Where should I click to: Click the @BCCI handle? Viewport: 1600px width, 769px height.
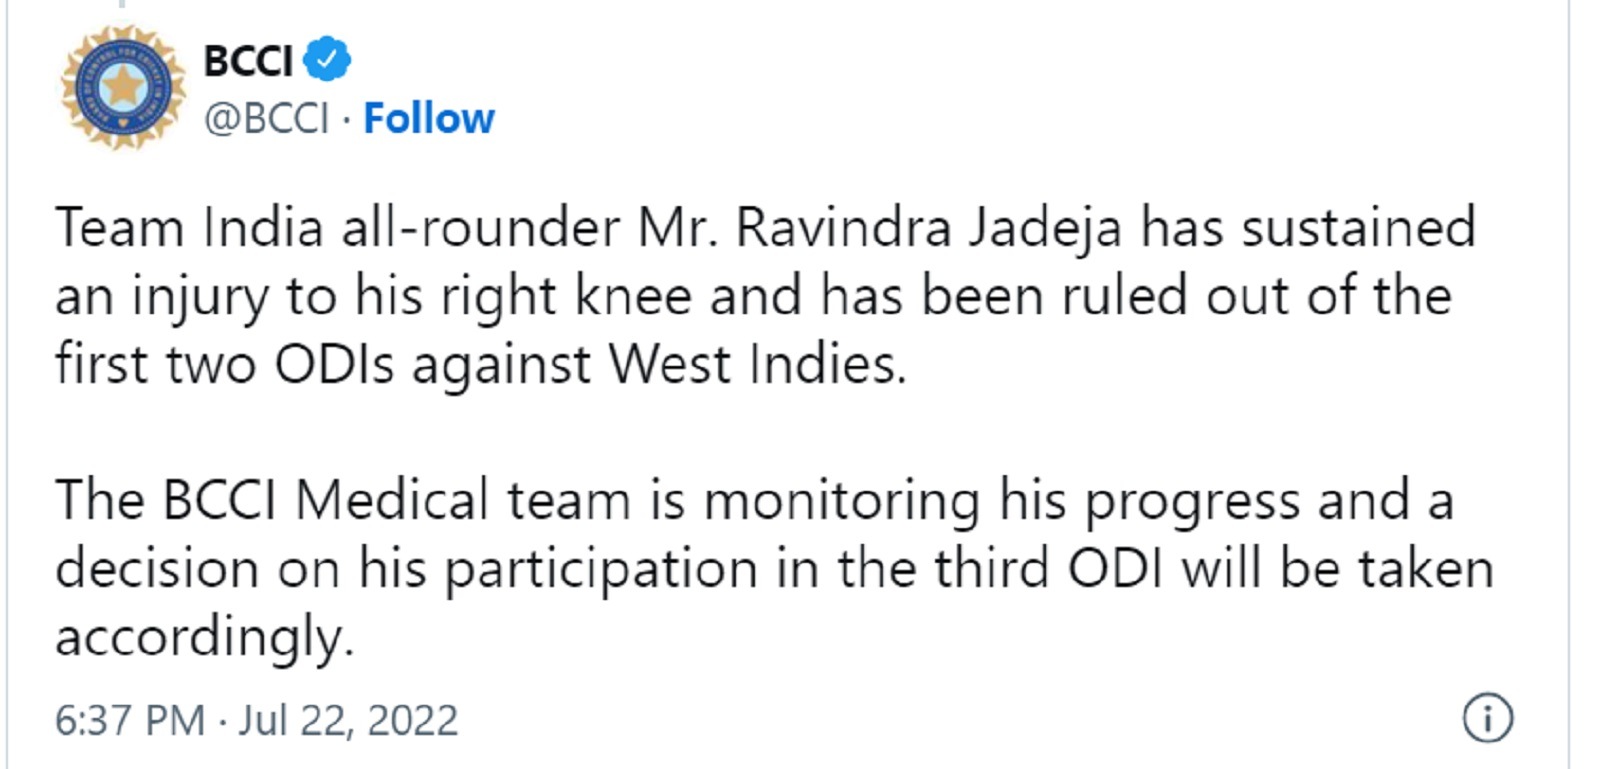pyautogui.click(x=266, y=119)
